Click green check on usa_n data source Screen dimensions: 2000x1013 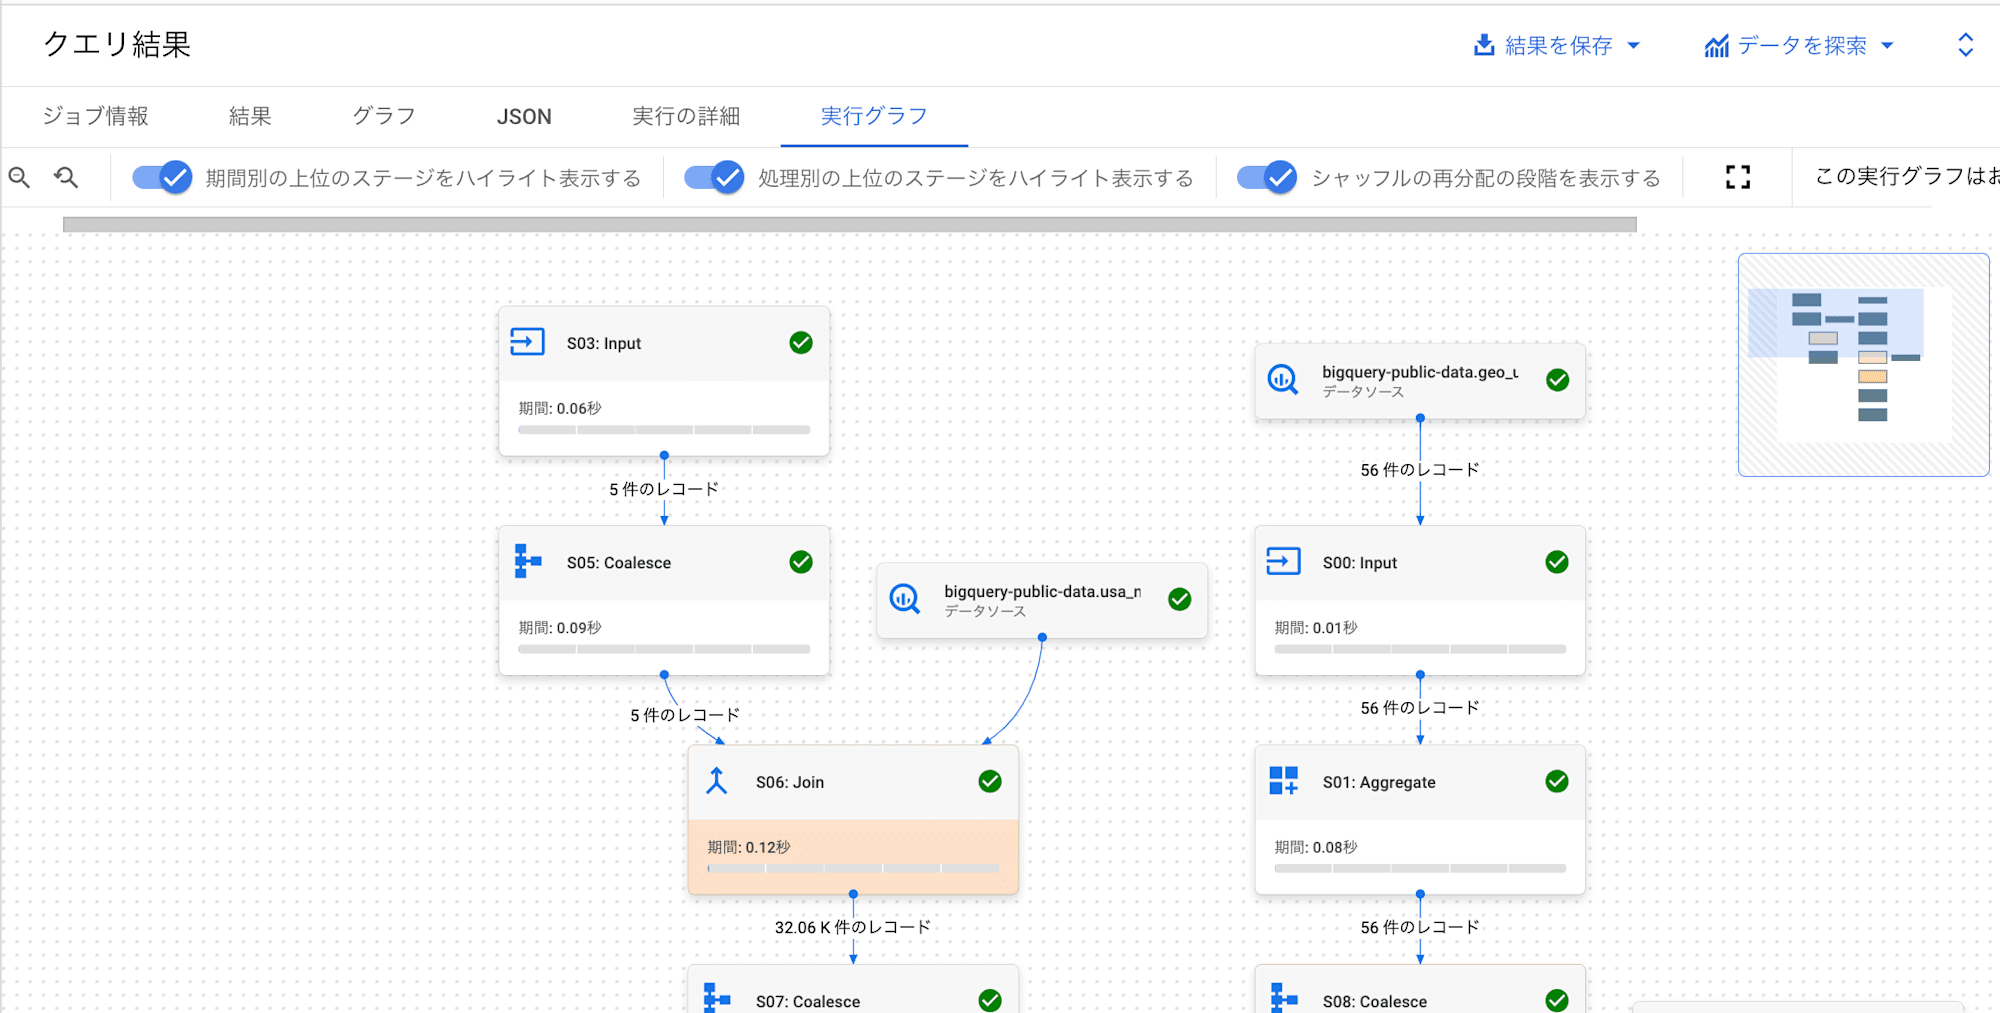(x=1180, y=599)
